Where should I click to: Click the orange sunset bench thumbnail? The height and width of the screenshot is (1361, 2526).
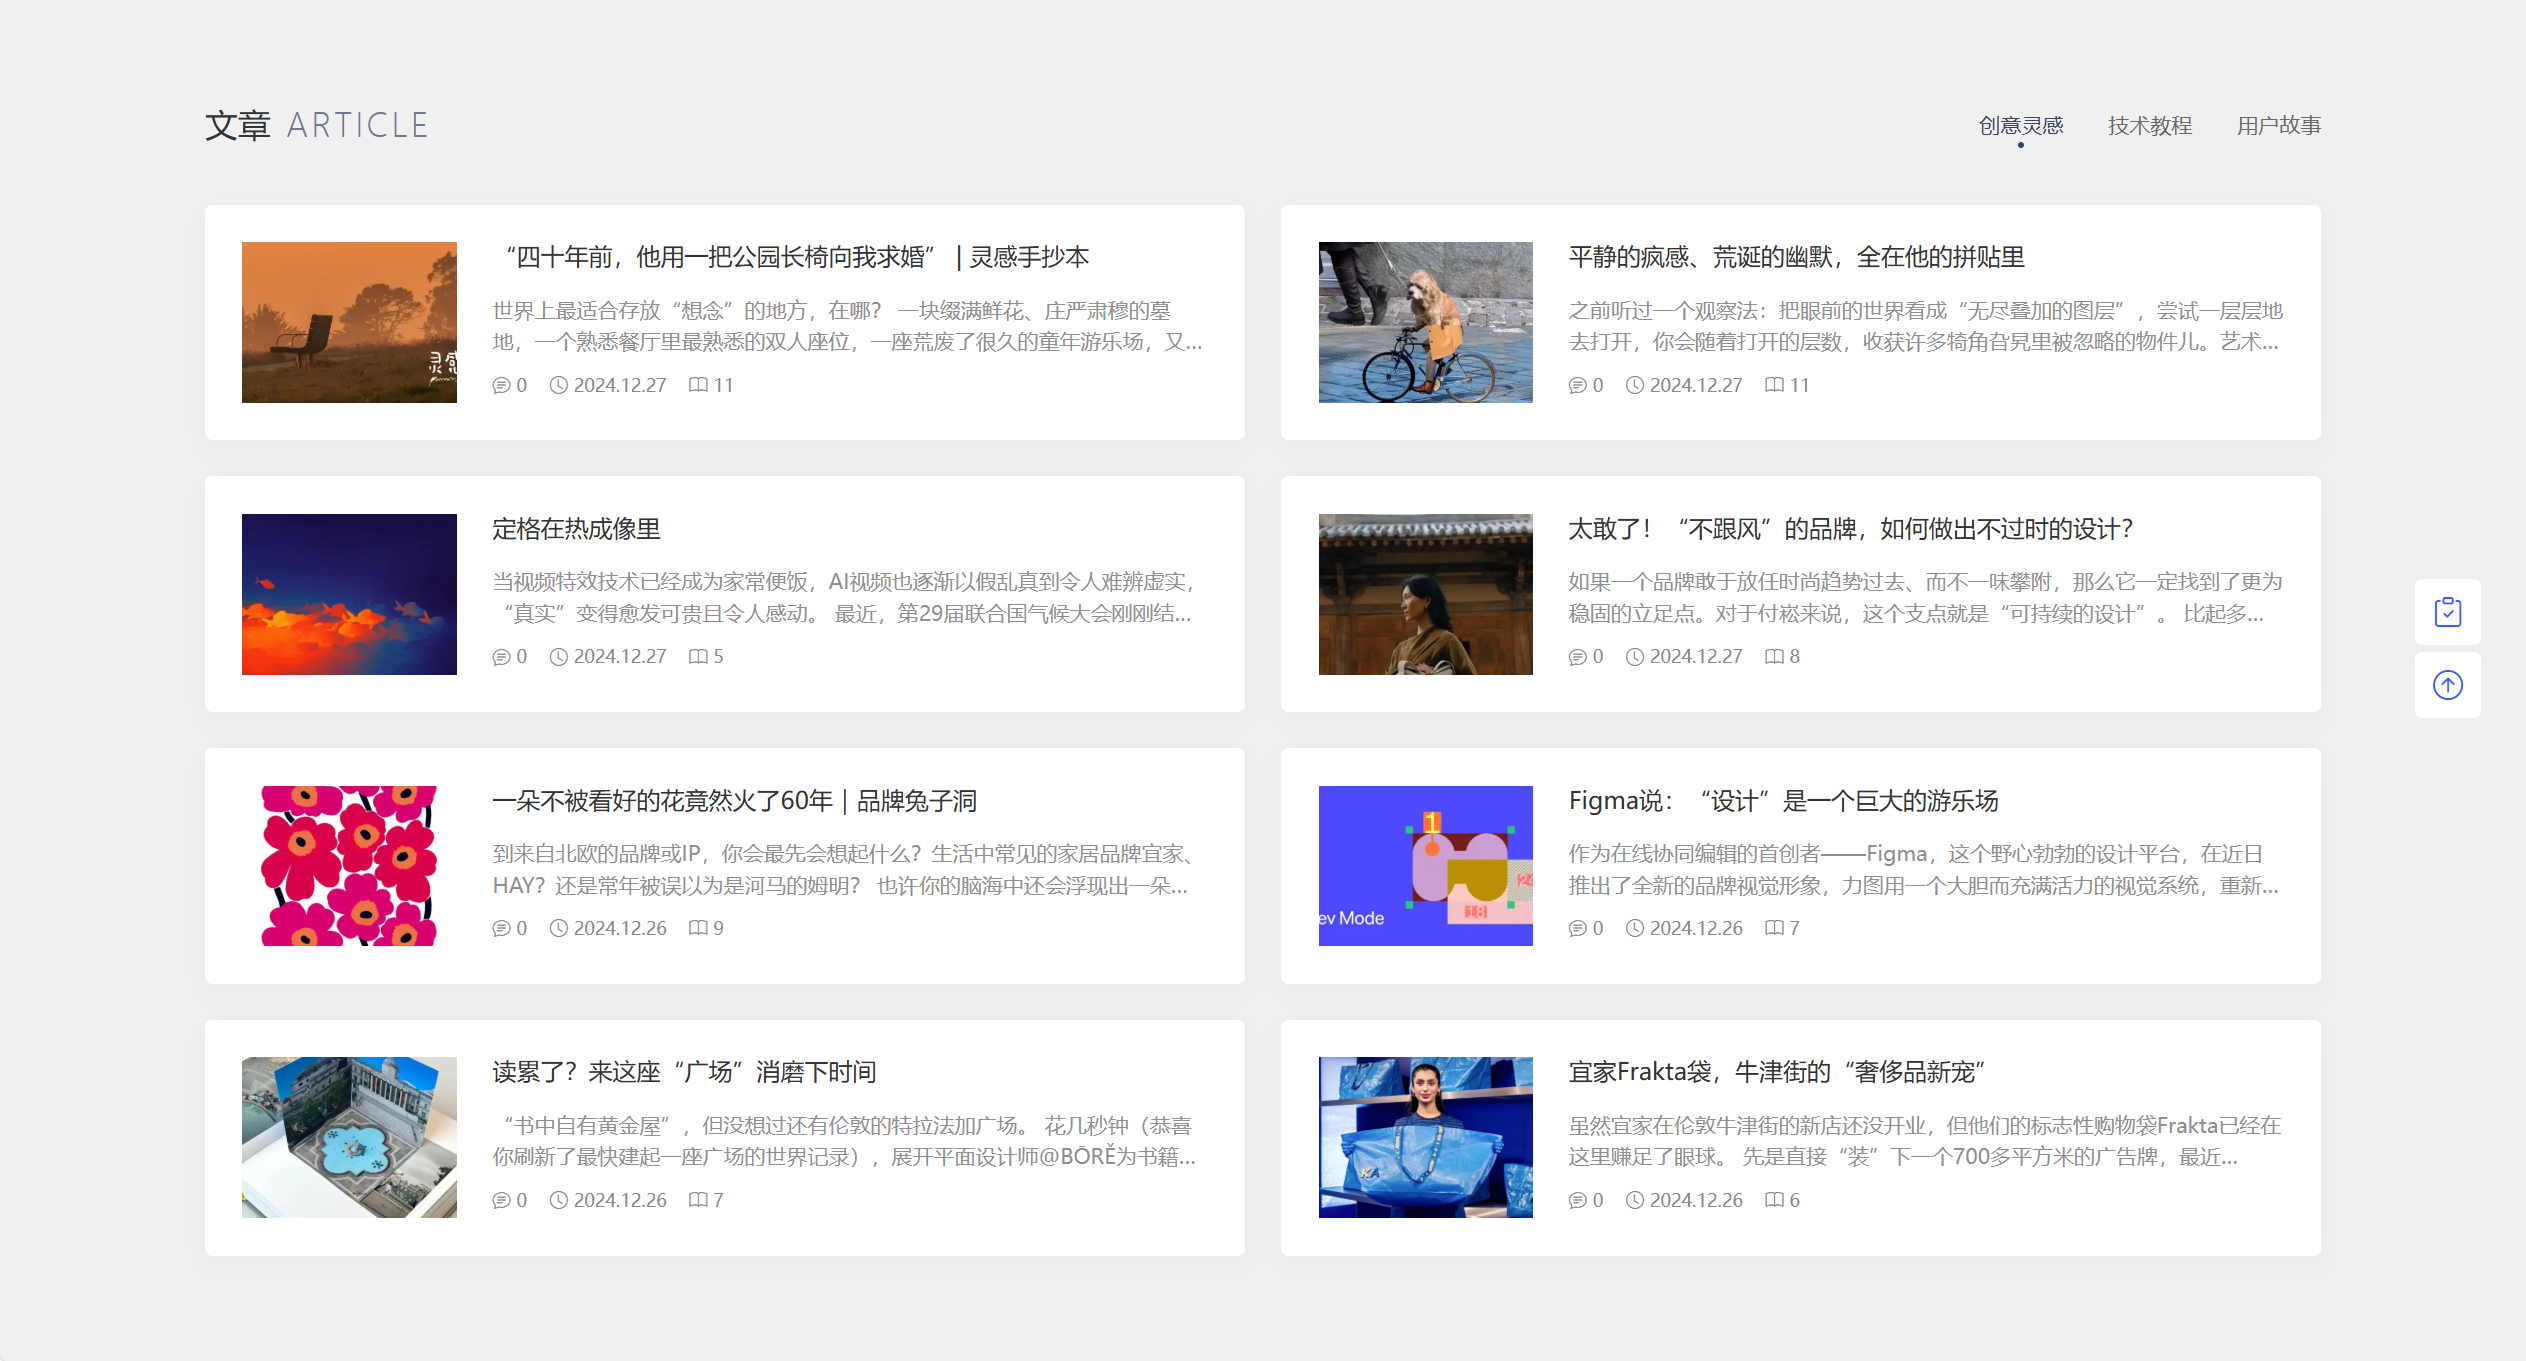[348, 322]
